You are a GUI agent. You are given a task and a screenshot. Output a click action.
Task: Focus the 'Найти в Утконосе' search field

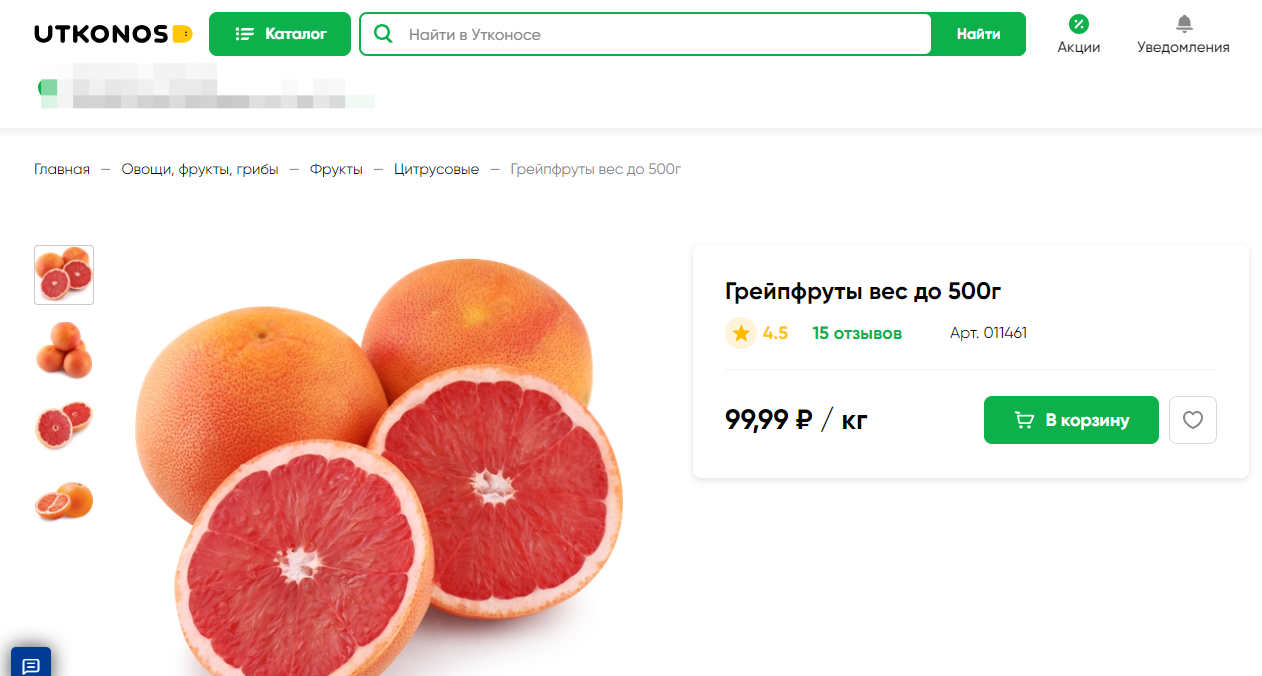pos(660,34)
